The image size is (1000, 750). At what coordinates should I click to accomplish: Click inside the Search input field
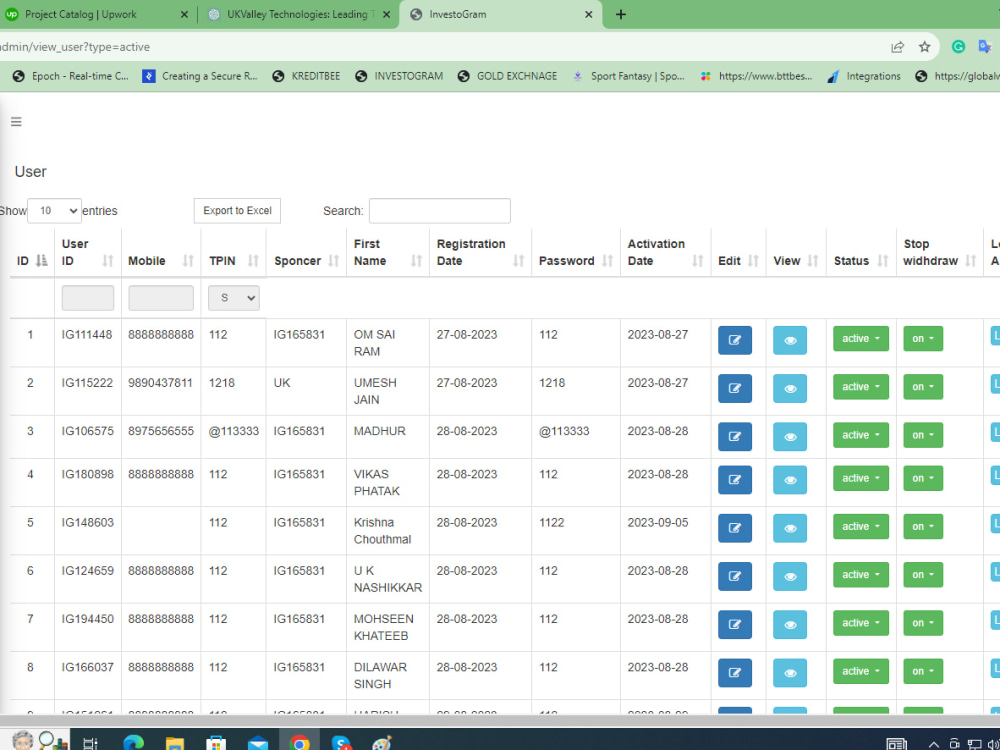point(439,211)
